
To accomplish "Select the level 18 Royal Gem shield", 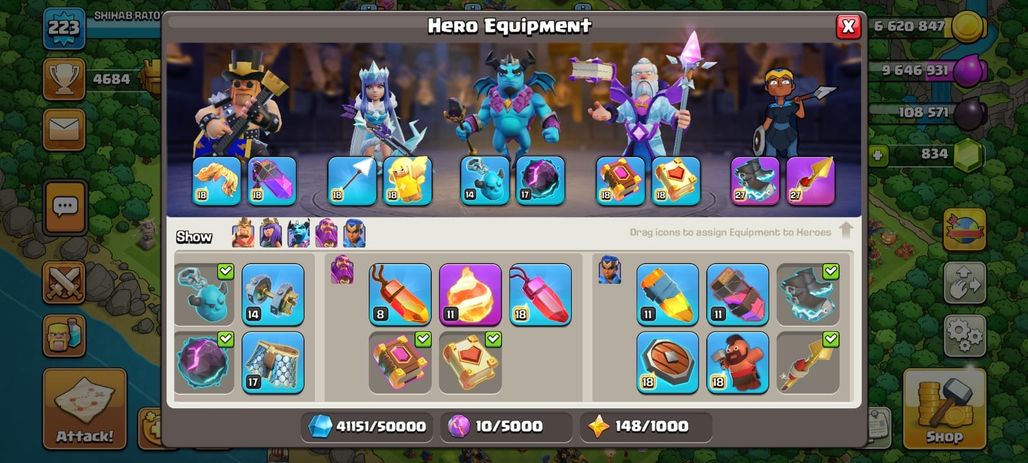I will click(x=667, y=363).
